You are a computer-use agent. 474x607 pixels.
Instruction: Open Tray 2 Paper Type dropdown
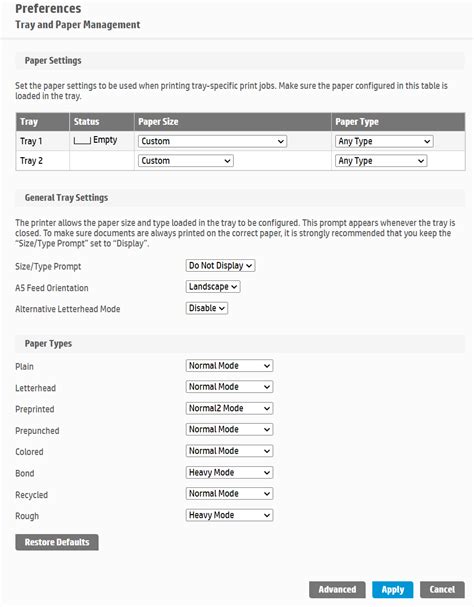coord(381,161)
